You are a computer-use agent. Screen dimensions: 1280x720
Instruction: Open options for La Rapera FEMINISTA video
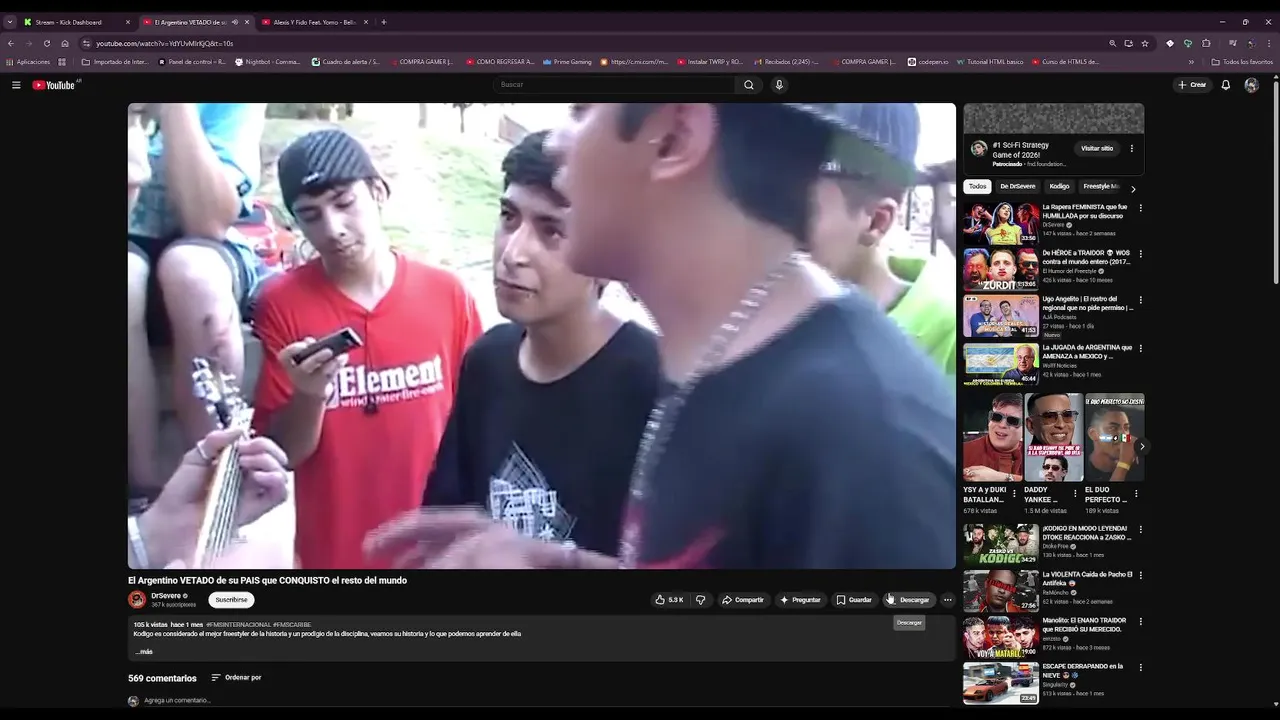pyautogui.click(x=1141, y=208)
